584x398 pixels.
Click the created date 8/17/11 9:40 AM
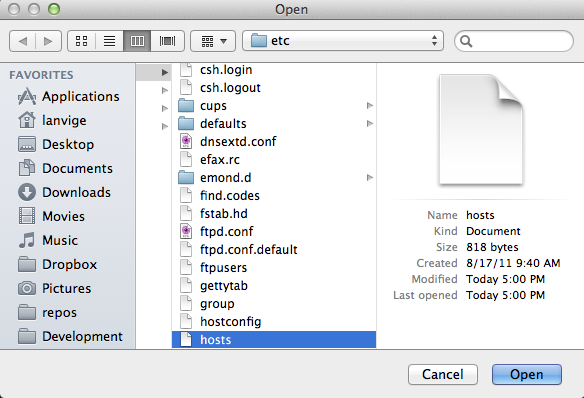click(x=513, y=263)
